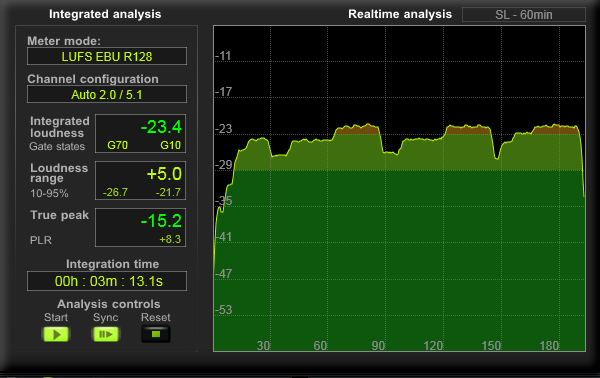Click the -11 level label on the graph
The height and width of the screenshot is (378, 600).
click(x=223, y=57)
